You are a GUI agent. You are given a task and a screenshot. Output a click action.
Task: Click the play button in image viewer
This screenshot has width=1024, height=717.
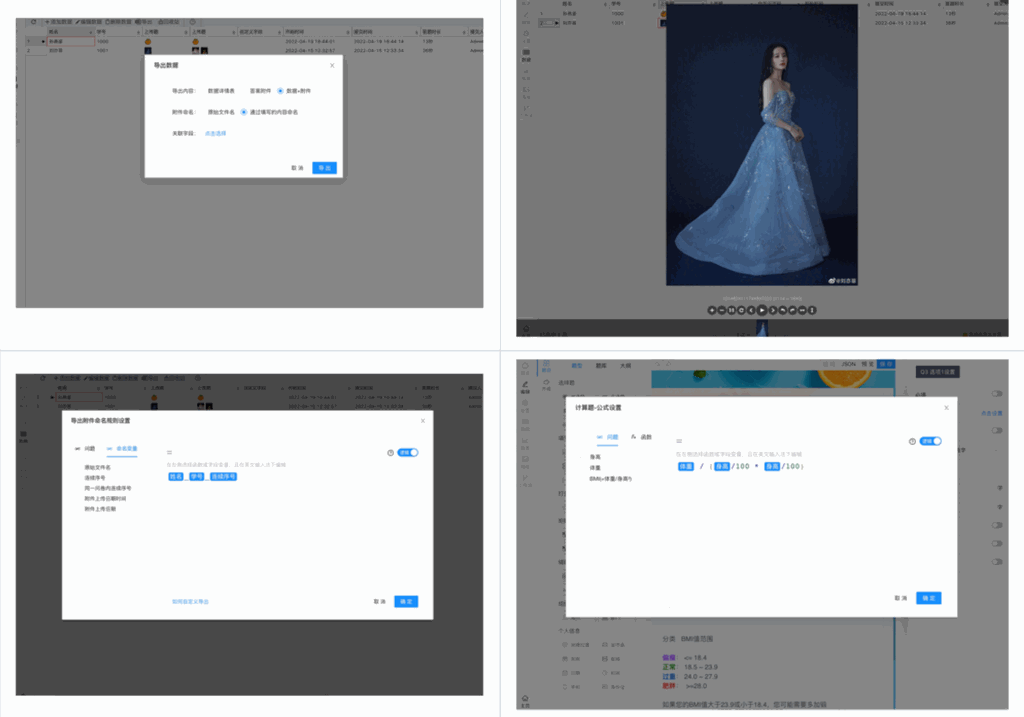(762, 310)
